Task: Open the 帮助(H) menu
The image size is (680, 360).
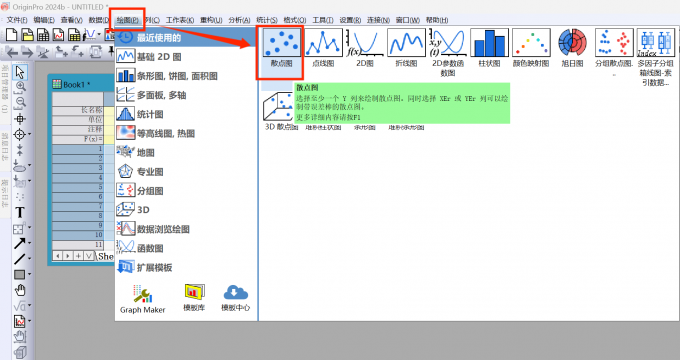Action: pos(437,20)
